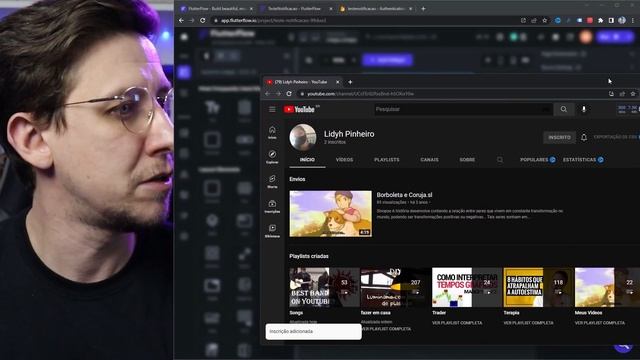640x360 pixels.
Task: Click Chrome profile avatar in FlutterFlow window
Action: pos(622,20)
